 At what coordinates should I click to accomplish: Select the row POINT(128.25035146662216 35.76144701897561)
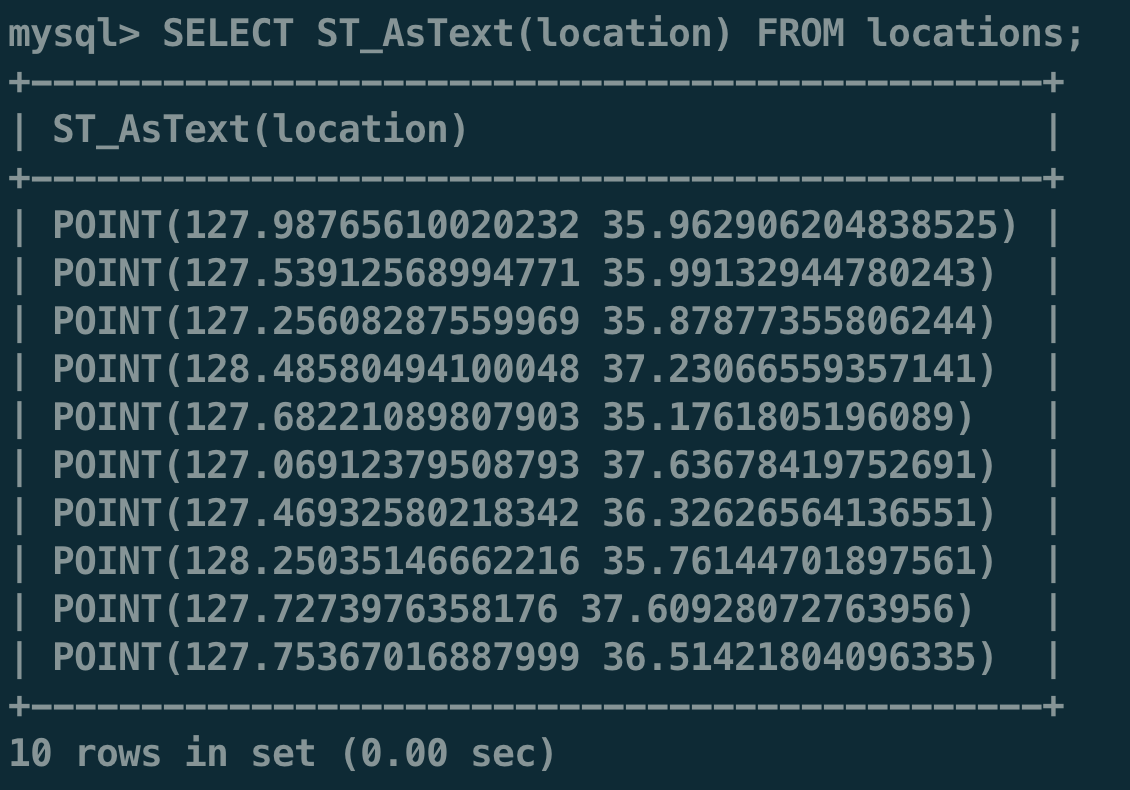pos(524,562)
